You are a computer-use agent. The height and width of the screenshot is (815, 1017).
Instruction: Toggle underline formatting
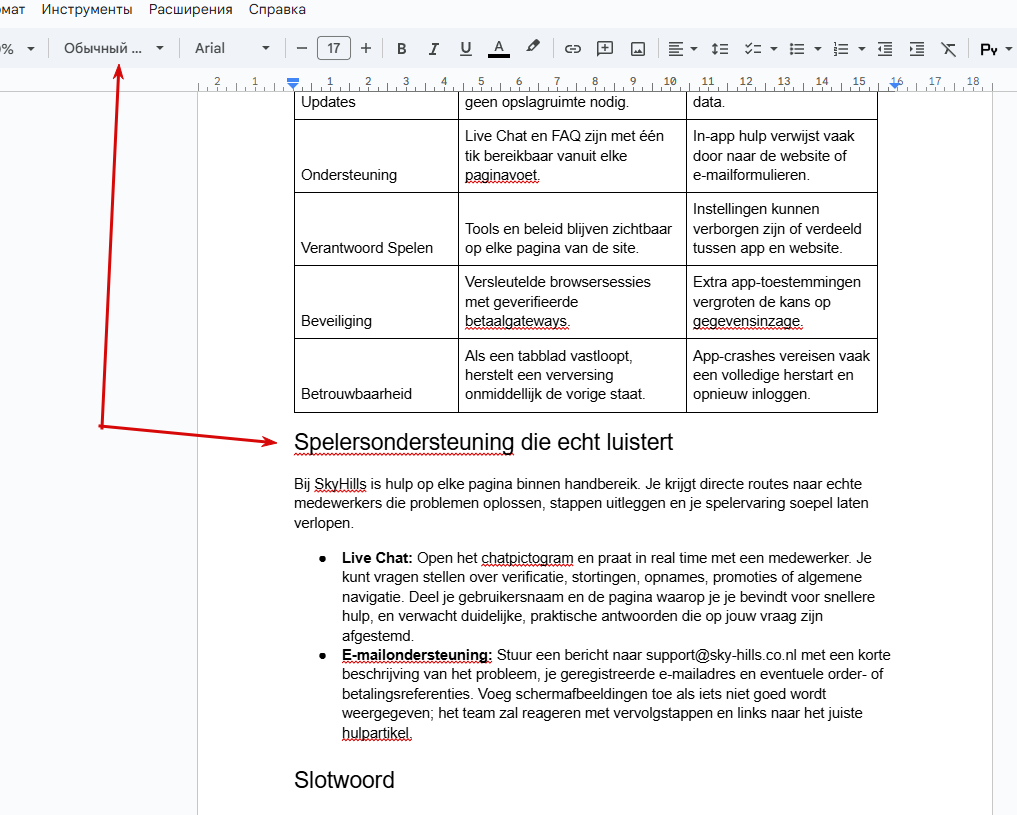[466, 49]
